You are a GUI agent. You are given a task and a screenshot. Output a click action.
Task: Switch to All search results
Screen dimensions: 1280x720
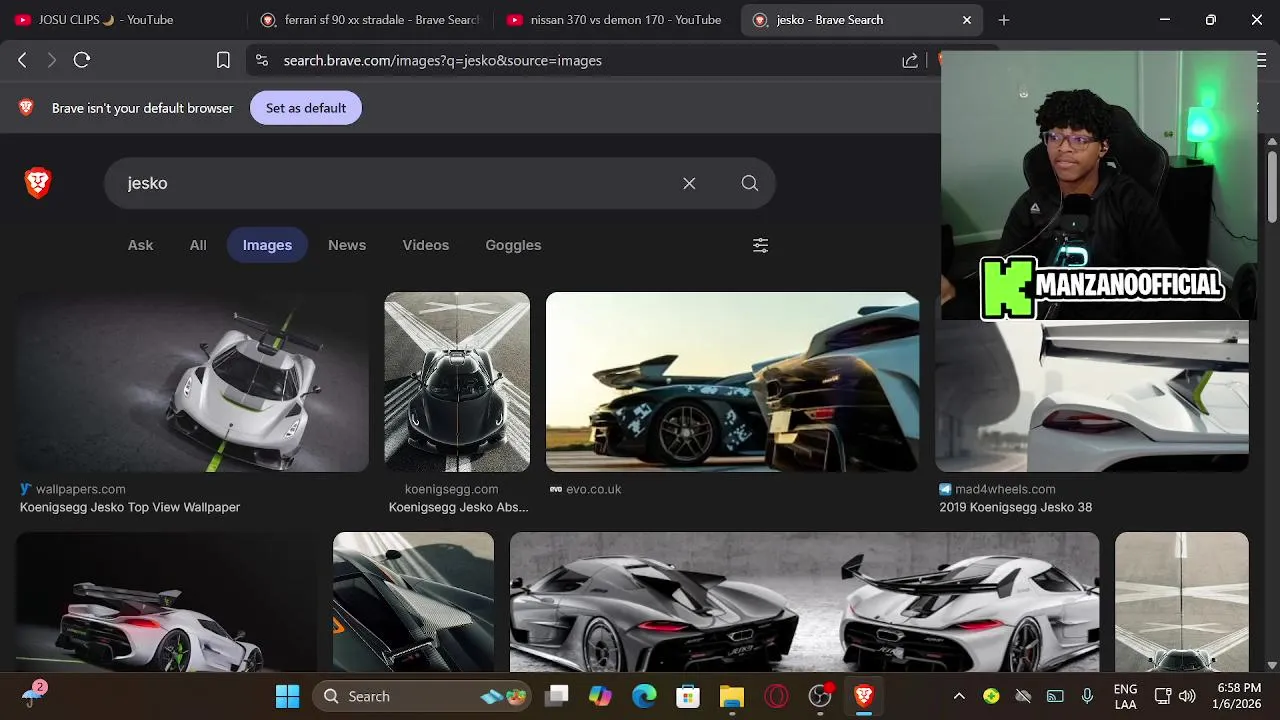[x=198, y=245]
